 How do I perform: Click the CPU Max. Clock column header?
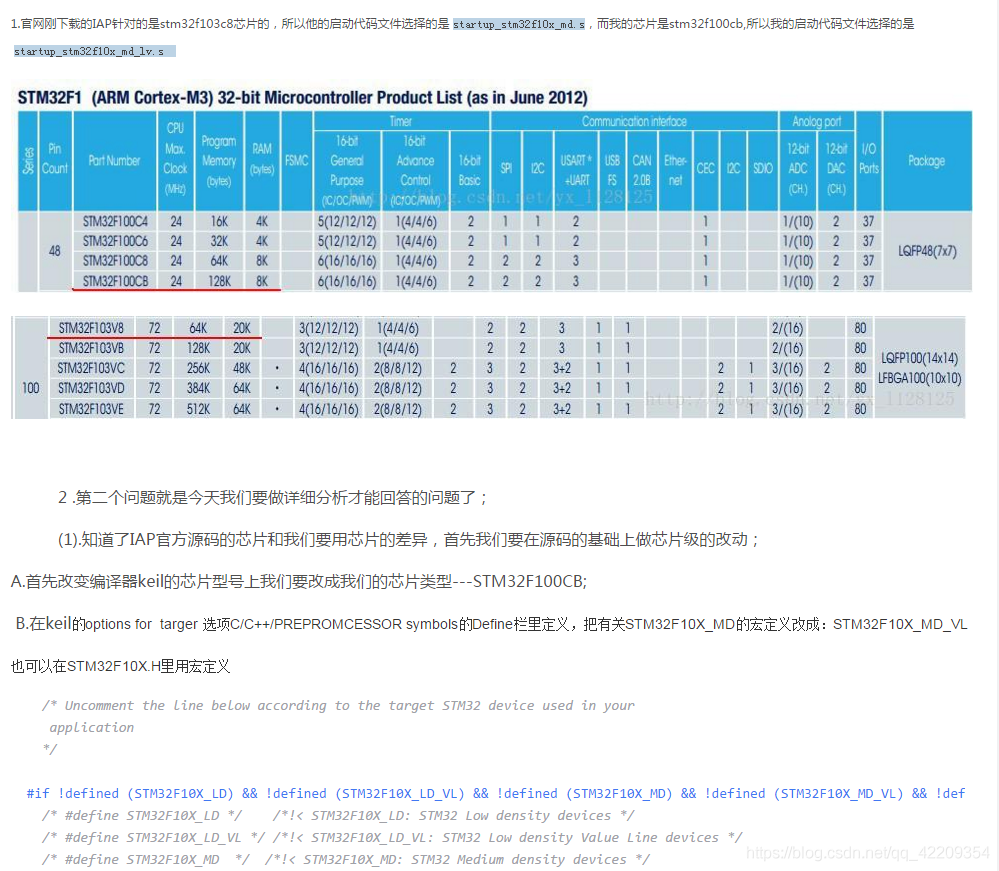[x=175, y=159]
